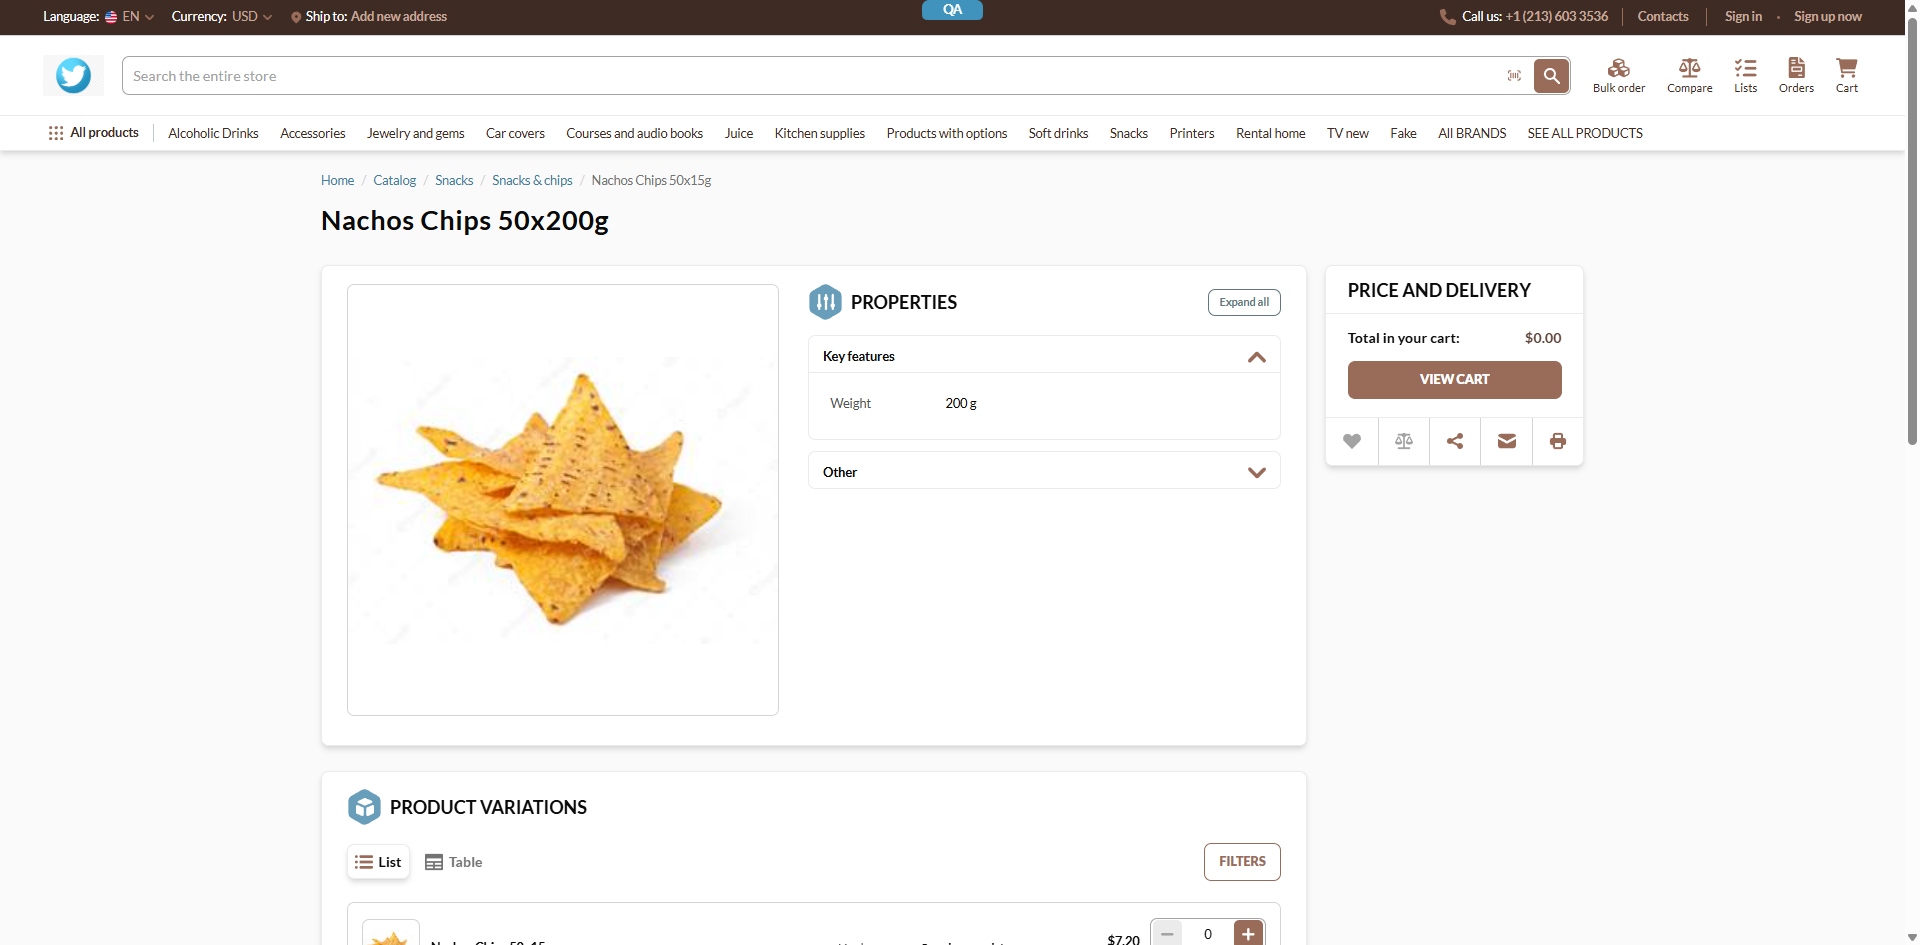
Task: Email product envelope icon
Action: pyautogui.click(x=1507, y=441)
